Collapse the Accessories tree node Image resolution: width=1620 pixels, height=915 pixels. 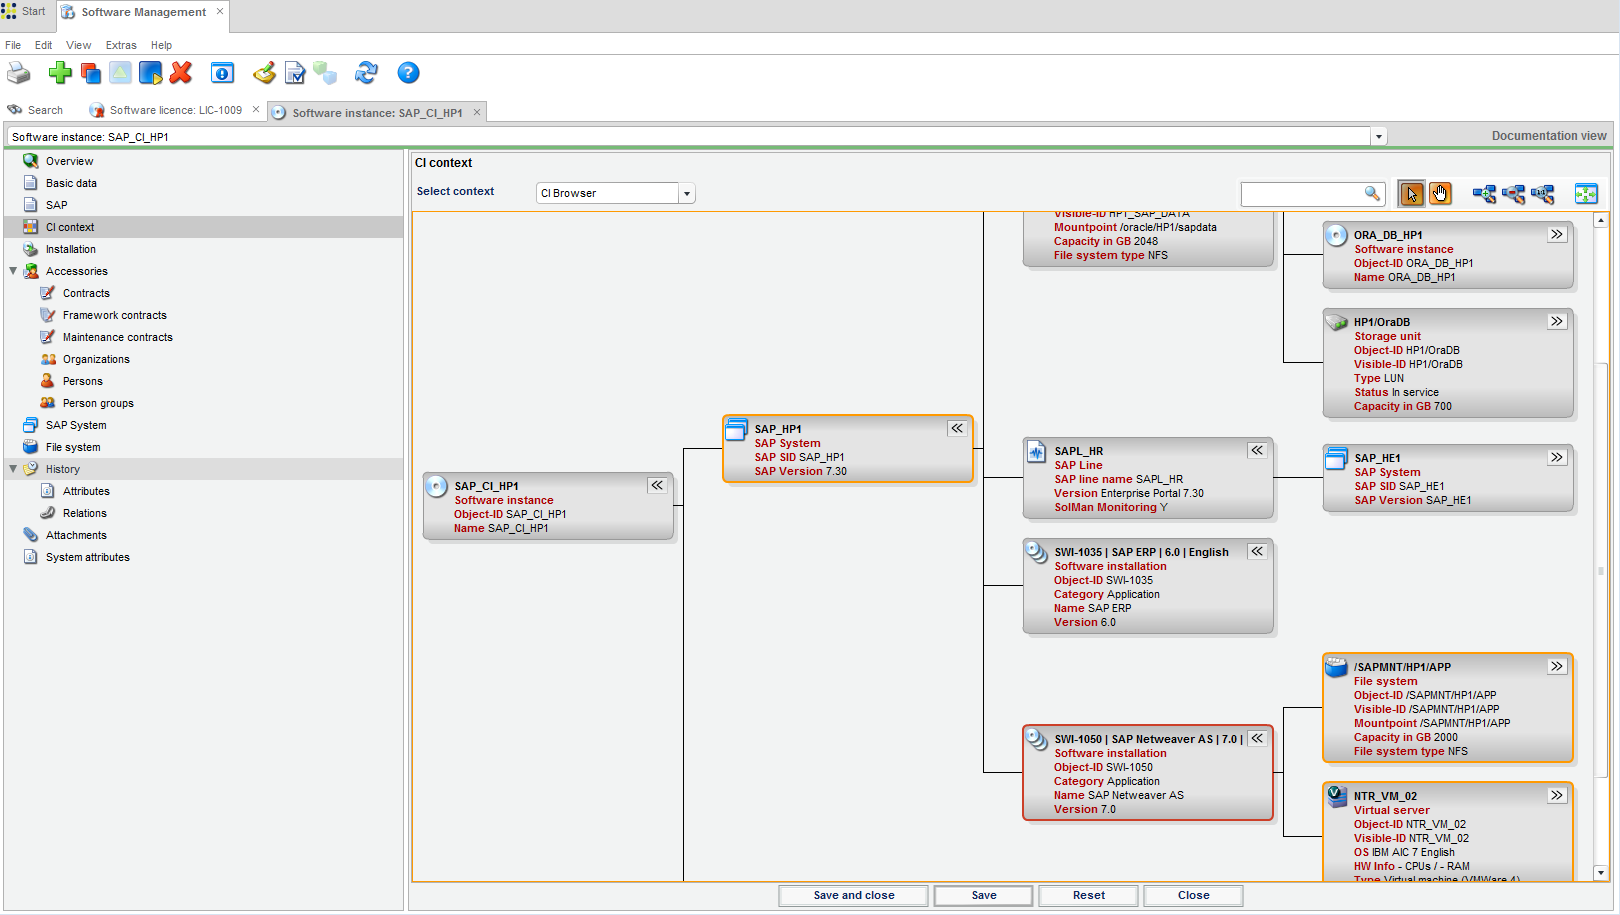(x=13, y=271)
